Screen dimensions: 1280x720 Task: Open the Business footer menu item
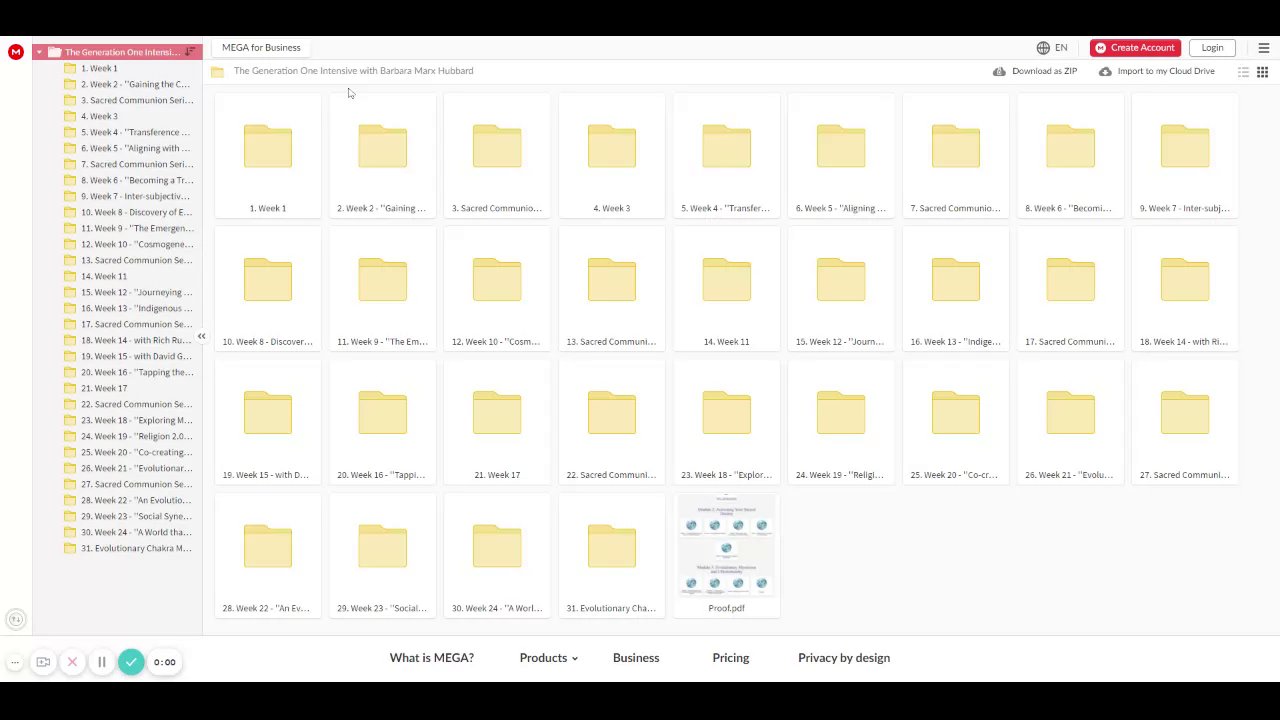click(636, 658)
